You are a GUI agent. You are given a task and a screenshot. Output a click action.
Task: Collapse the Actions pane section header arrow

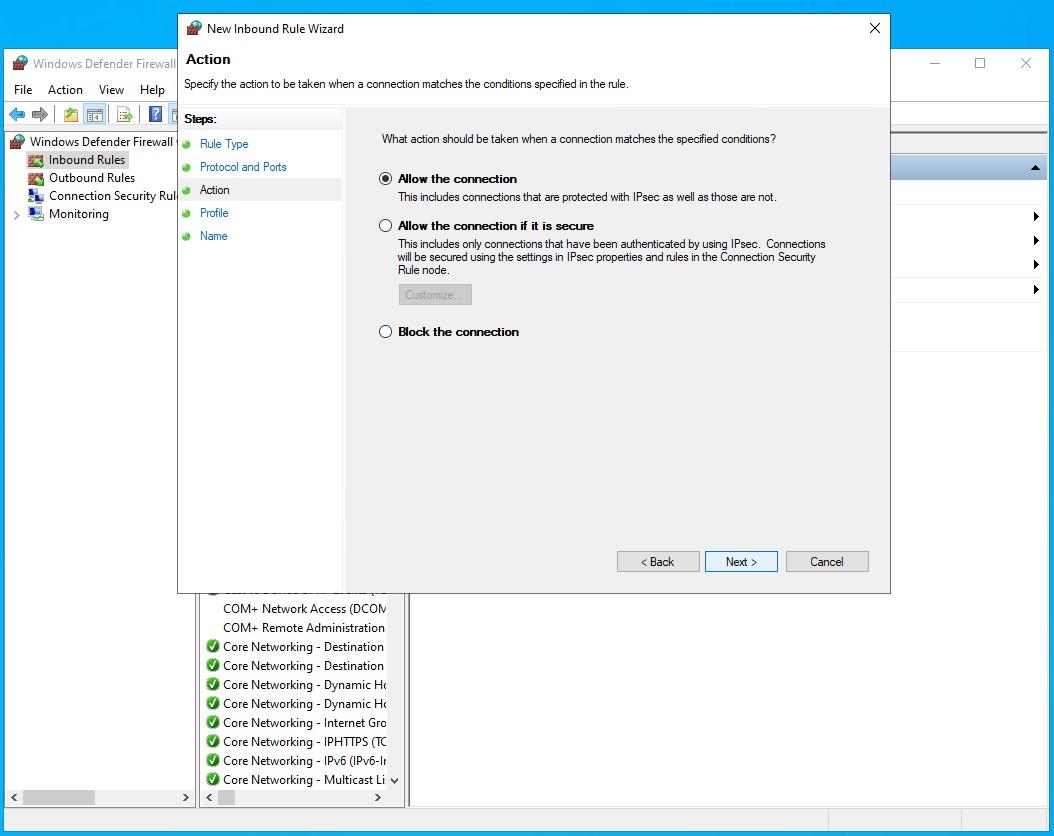1036,168
